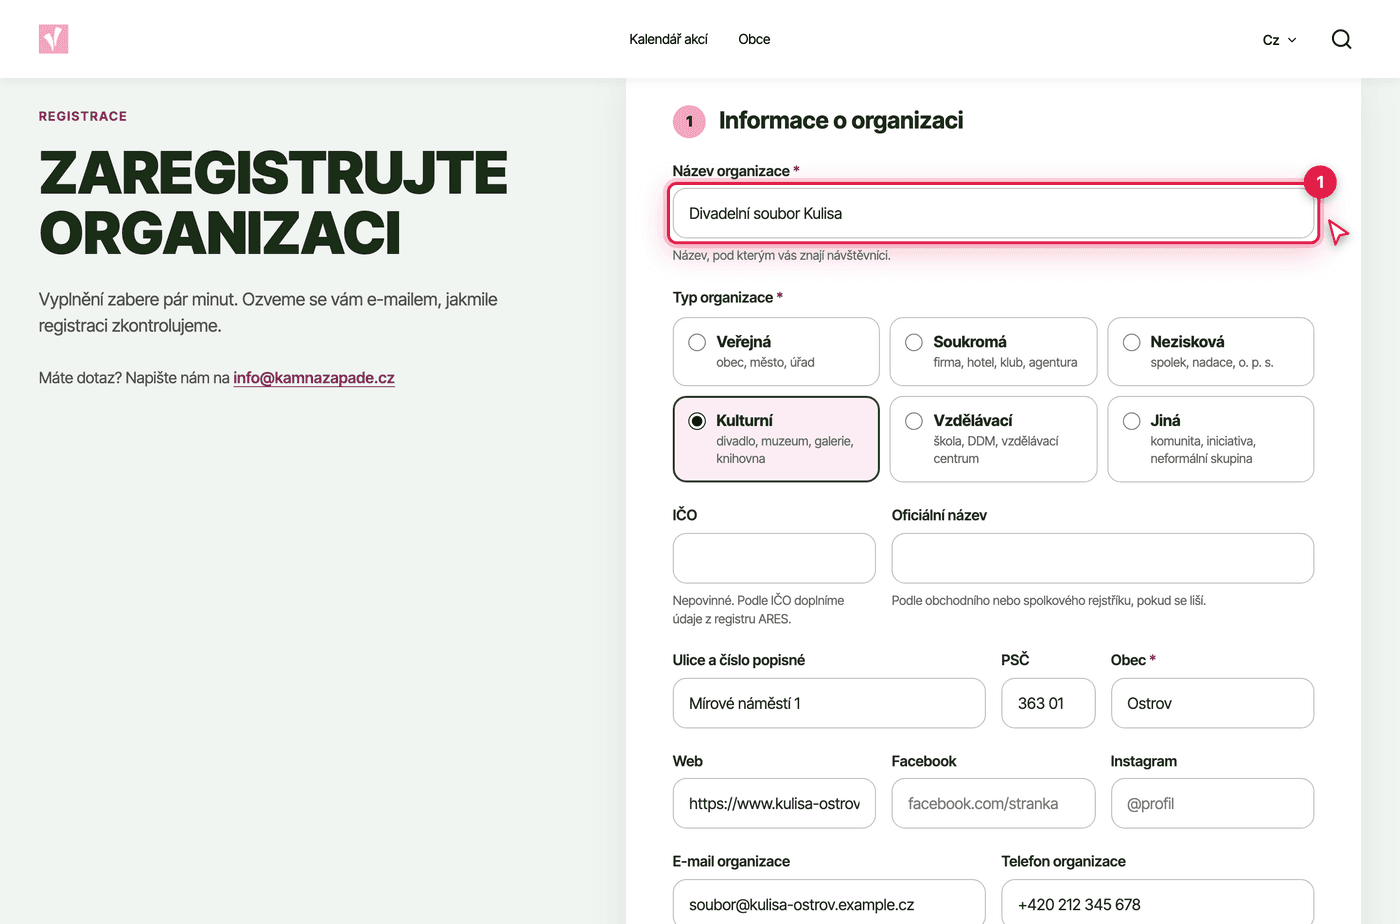
Task: Follow the info@kamnazapade.cz email link
Action: click(x=314, y=378)
